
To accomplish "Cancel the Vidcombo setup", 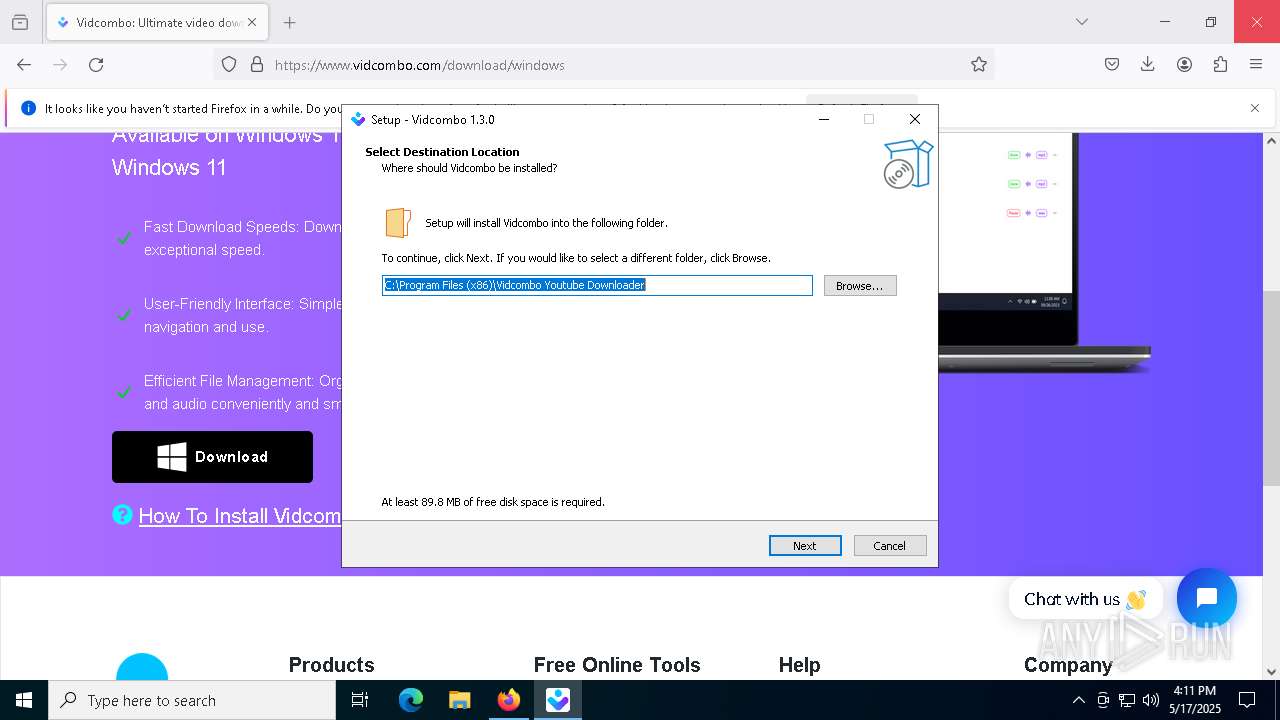I will coord(890,546).
